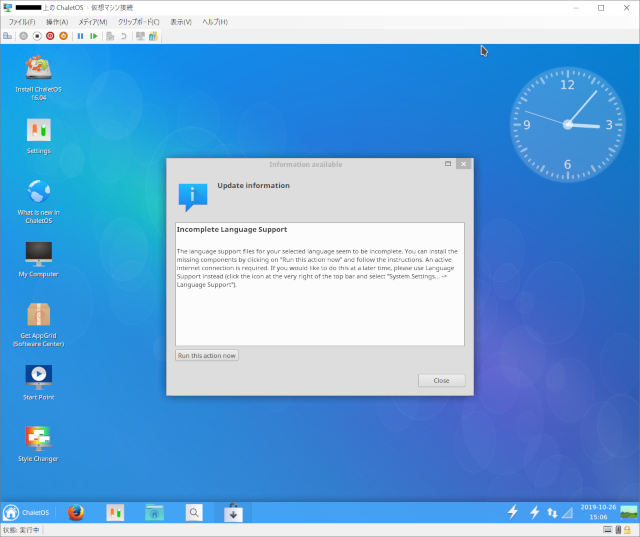
Task: Click the first lightning power tray icon
Action: pos(513,512)
